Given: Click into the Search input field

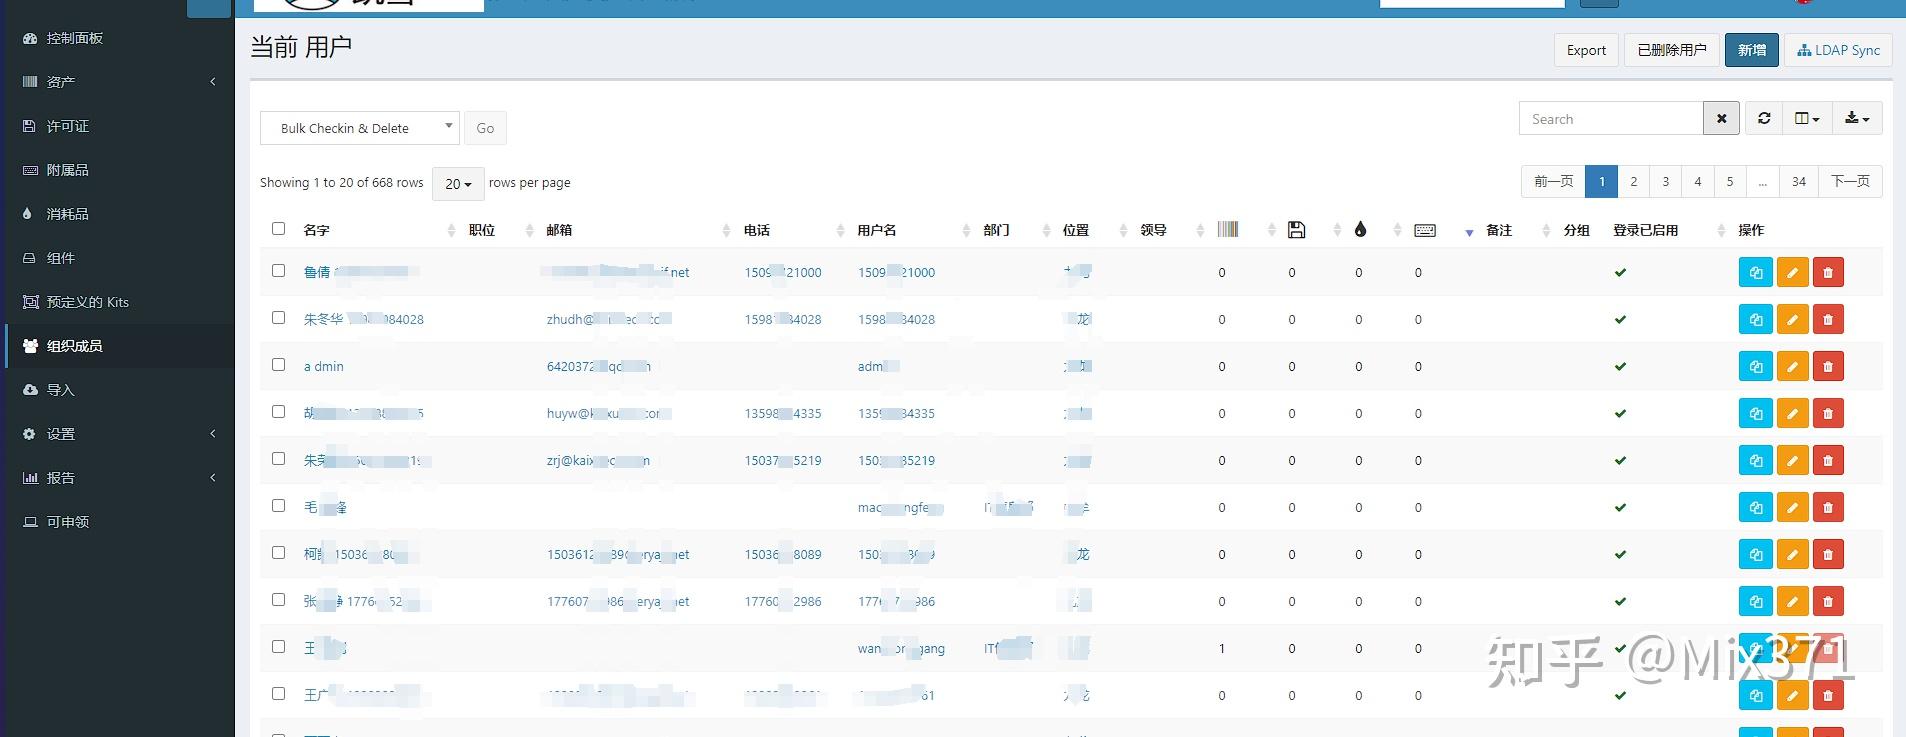Looking at the screenshot, I should [x=1611, y=118].
